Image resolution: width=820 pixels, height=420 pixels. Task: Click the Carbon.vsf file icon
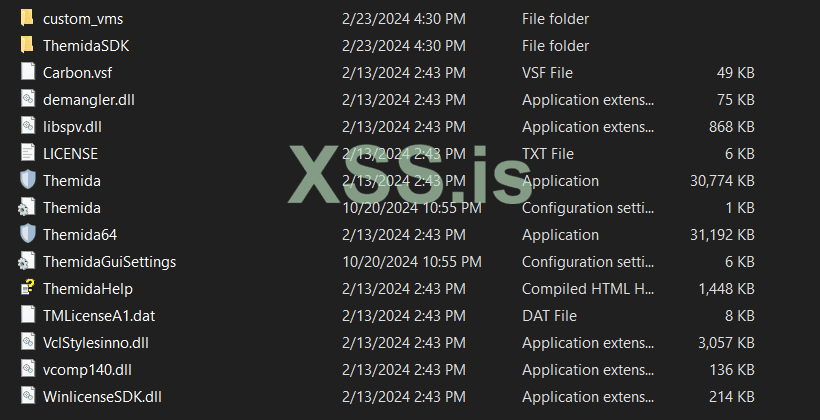[27, 73]
